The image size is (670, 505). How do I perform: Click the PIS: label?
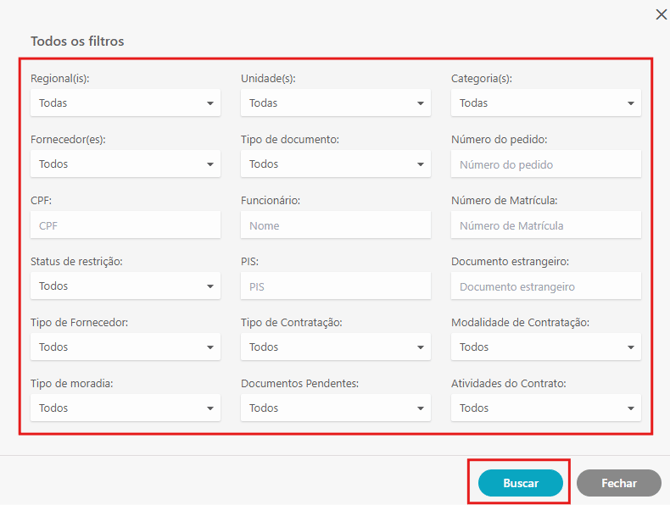pyautogui.click(x=250, y=261)
